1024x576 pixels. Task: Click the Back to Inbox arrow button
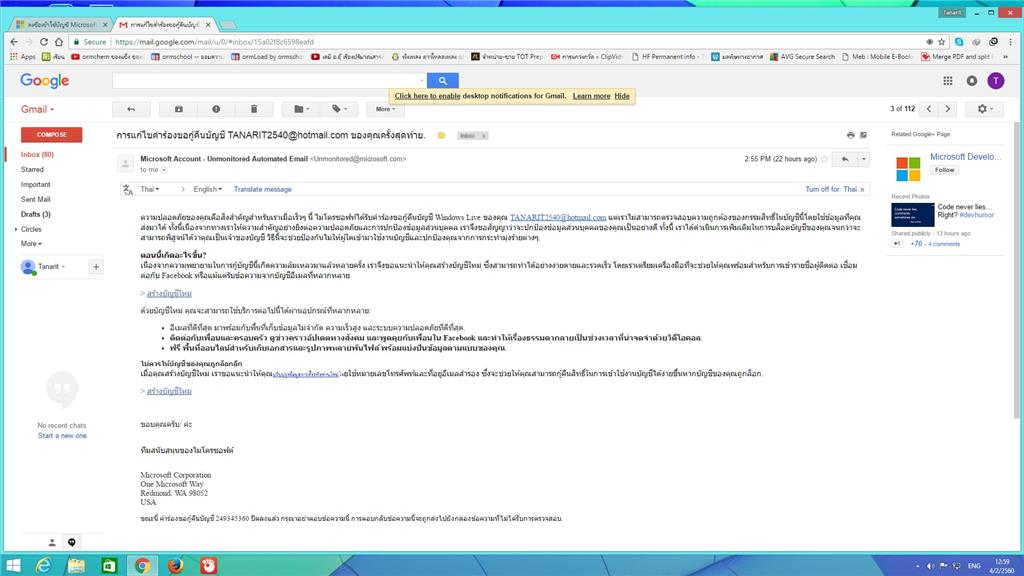(131, 109)
